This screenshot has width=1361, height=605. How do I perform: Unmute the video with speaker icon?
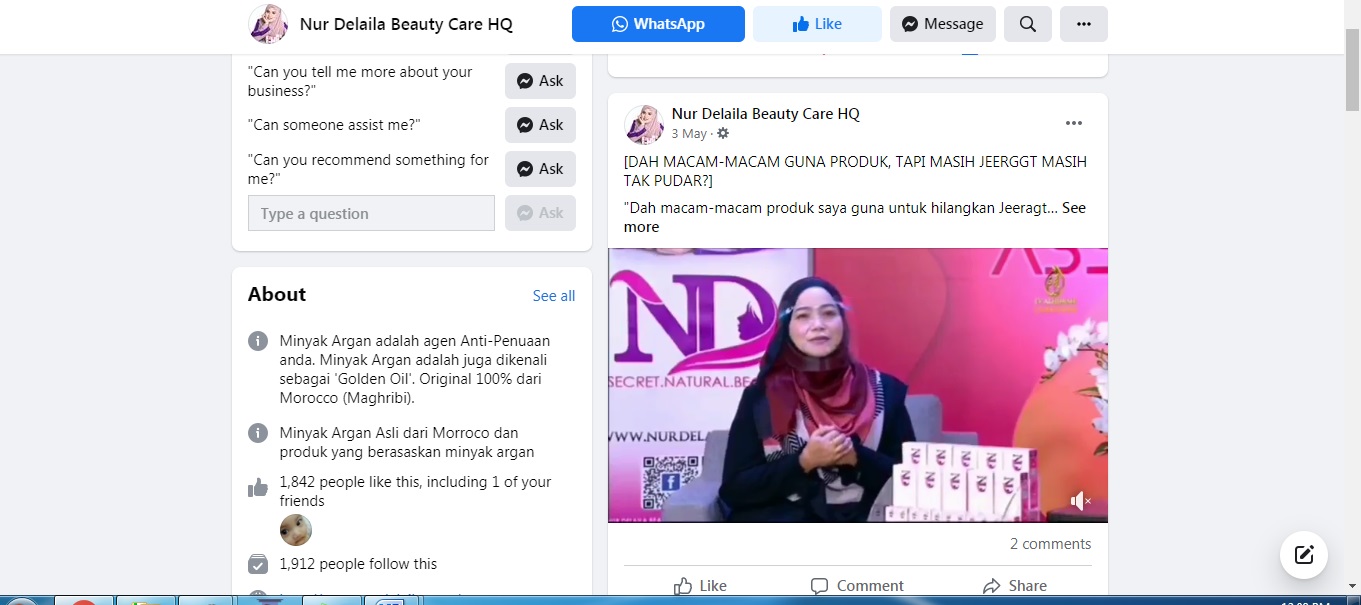coord(1080,501)
